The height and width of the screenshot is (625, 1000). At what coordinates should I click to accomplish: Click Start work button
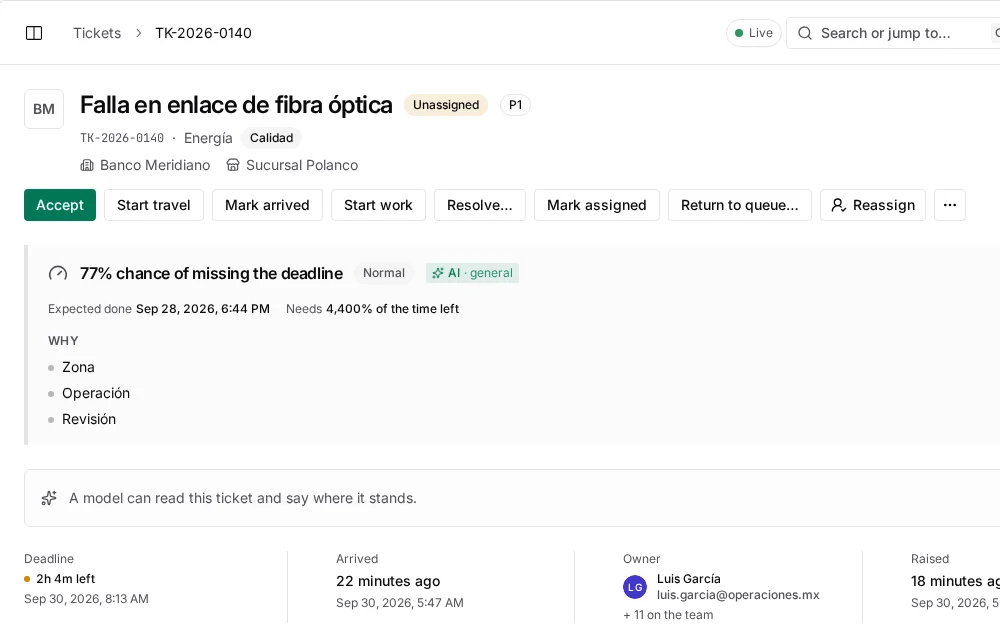(378, 205)
